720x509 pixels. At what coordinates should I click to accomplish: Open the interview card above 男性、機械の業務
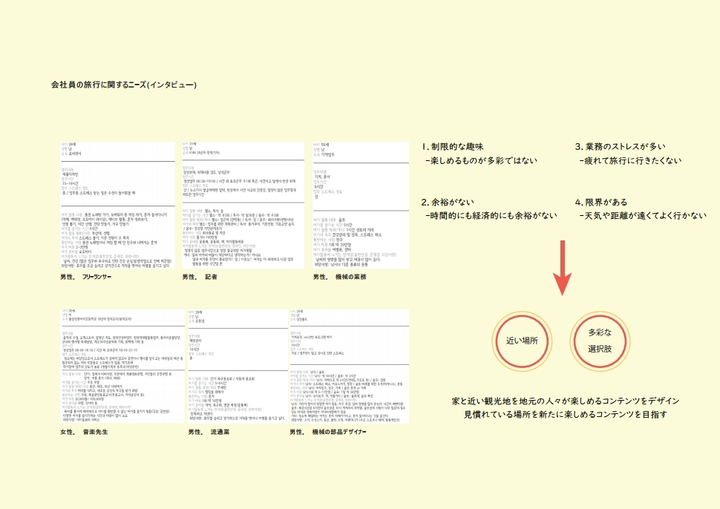(x=360, y=205)
